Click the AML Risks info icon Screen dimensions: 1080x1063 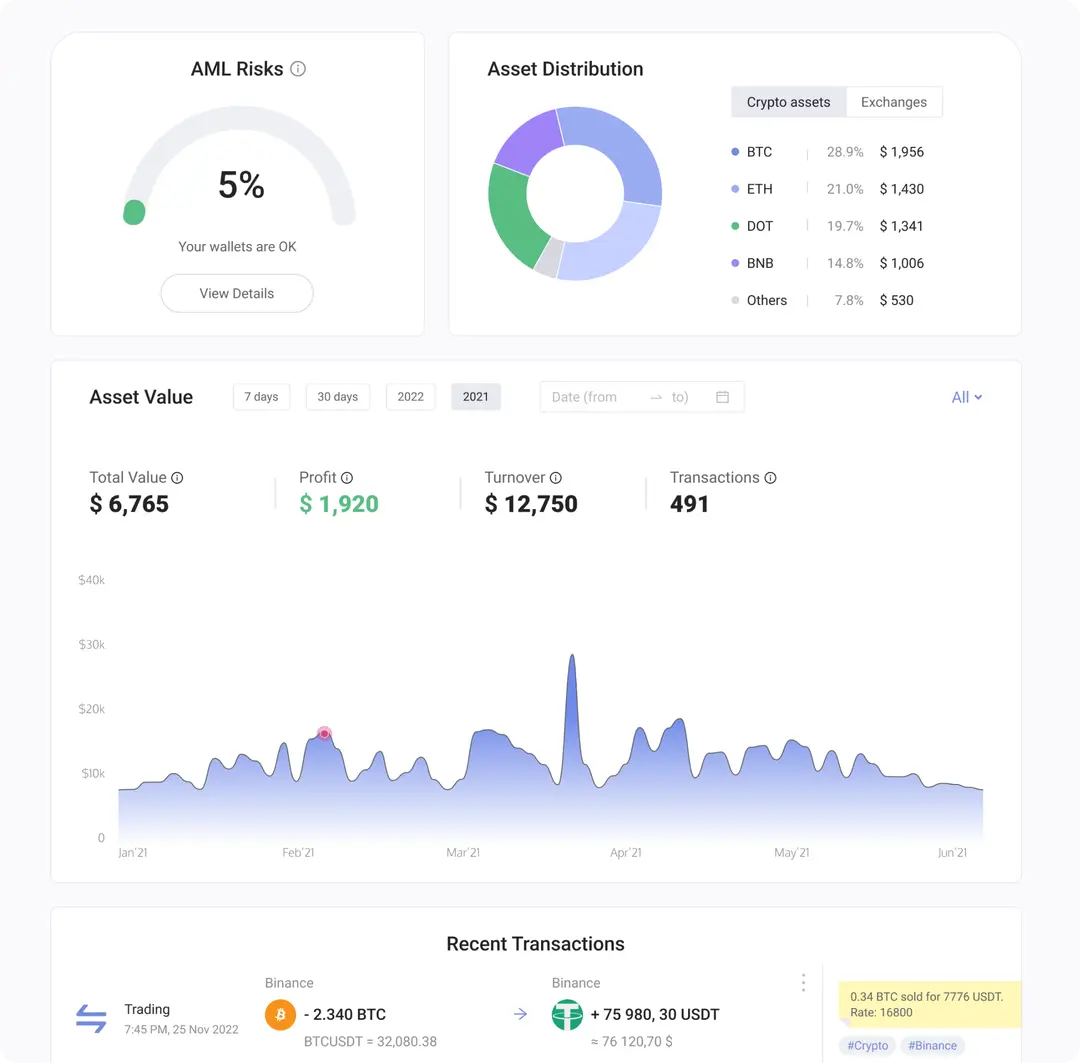(298, 69)
